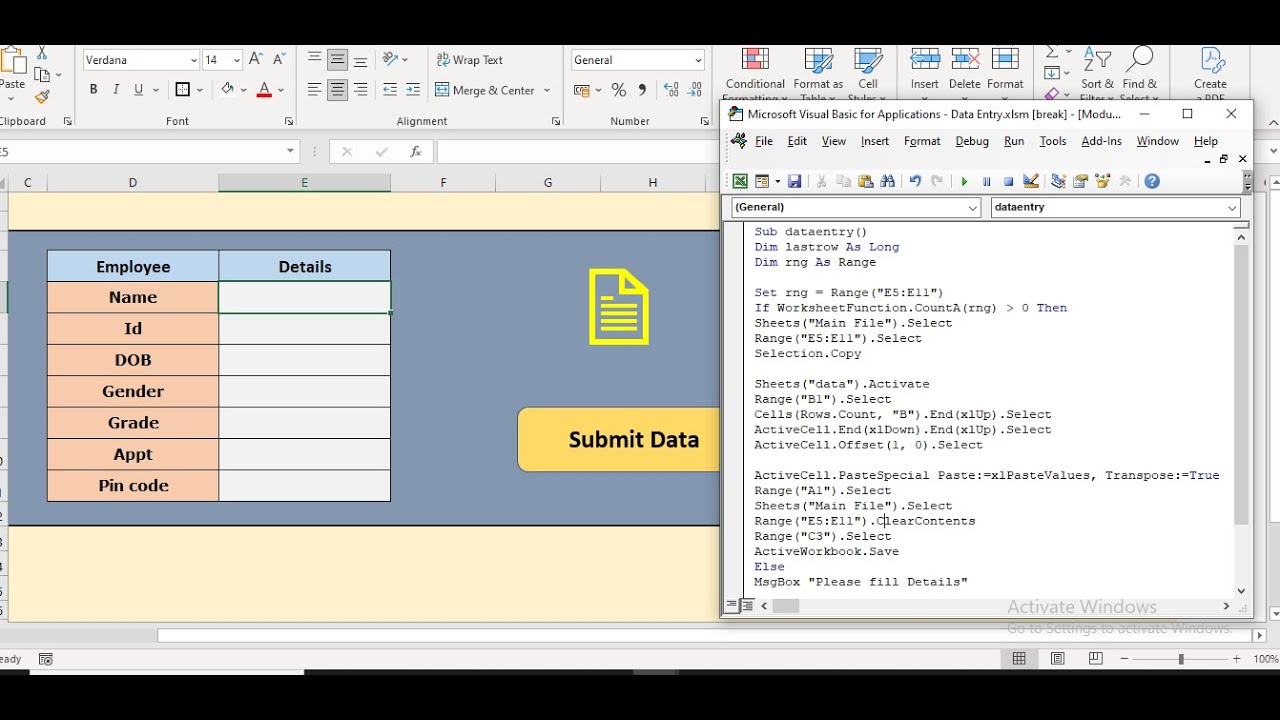Open the font size 14 dropdown
Viewport: 1280px width, 720px height.
pyautogui.click(x=236, y=61)
